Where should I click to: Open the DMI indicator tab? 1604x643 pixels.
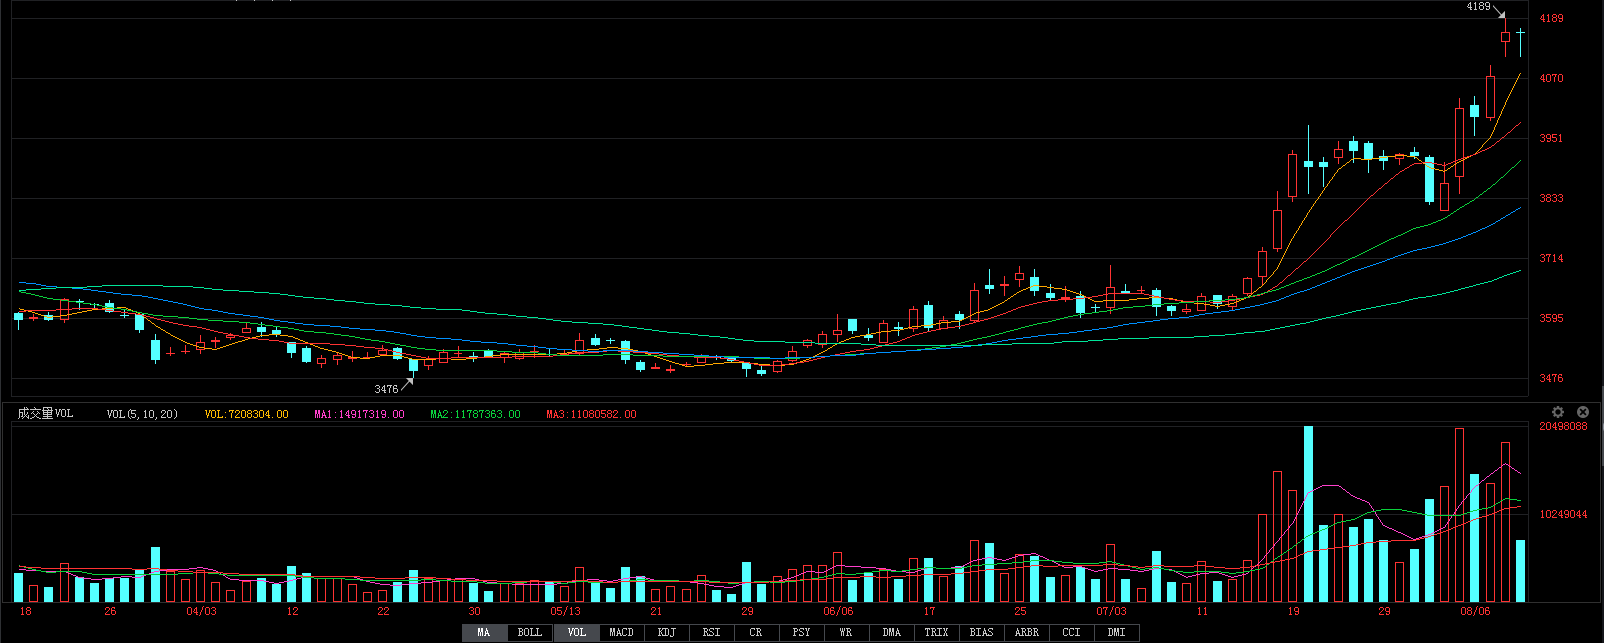(x=1116, y=632)
